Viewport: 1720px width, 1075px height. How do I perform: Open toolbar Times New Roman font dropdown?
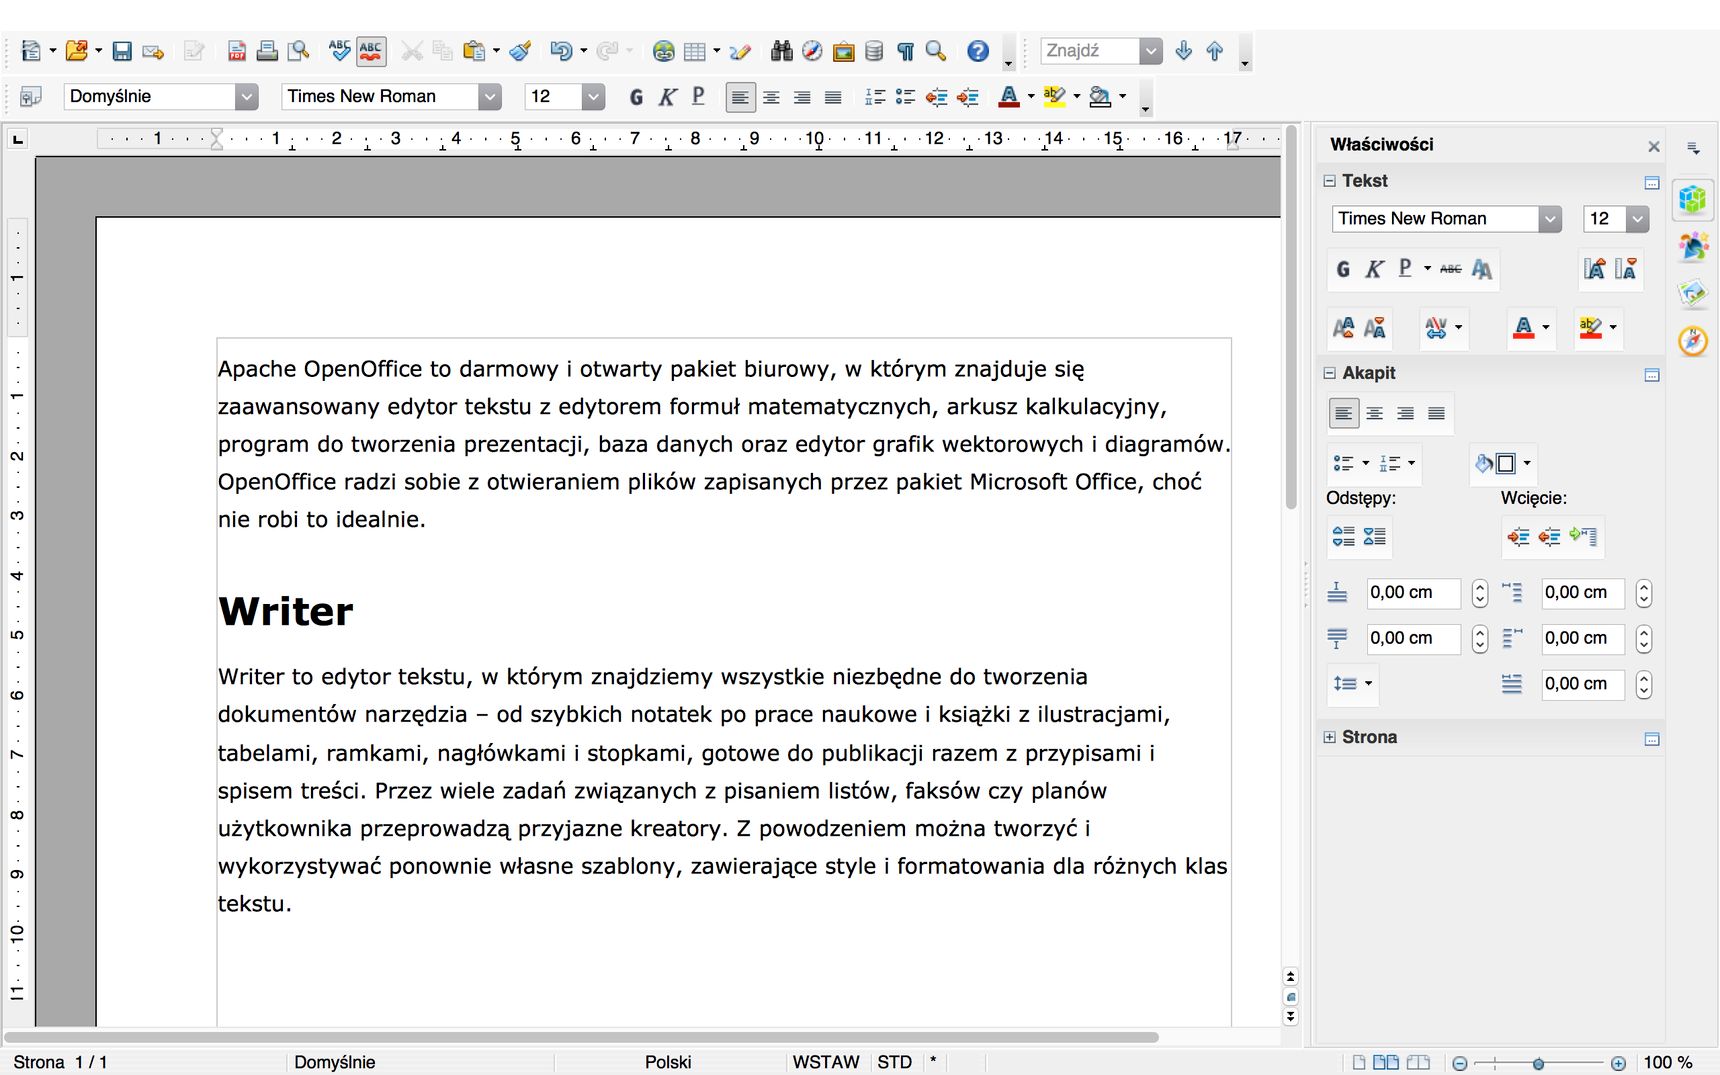coord(489,97)
